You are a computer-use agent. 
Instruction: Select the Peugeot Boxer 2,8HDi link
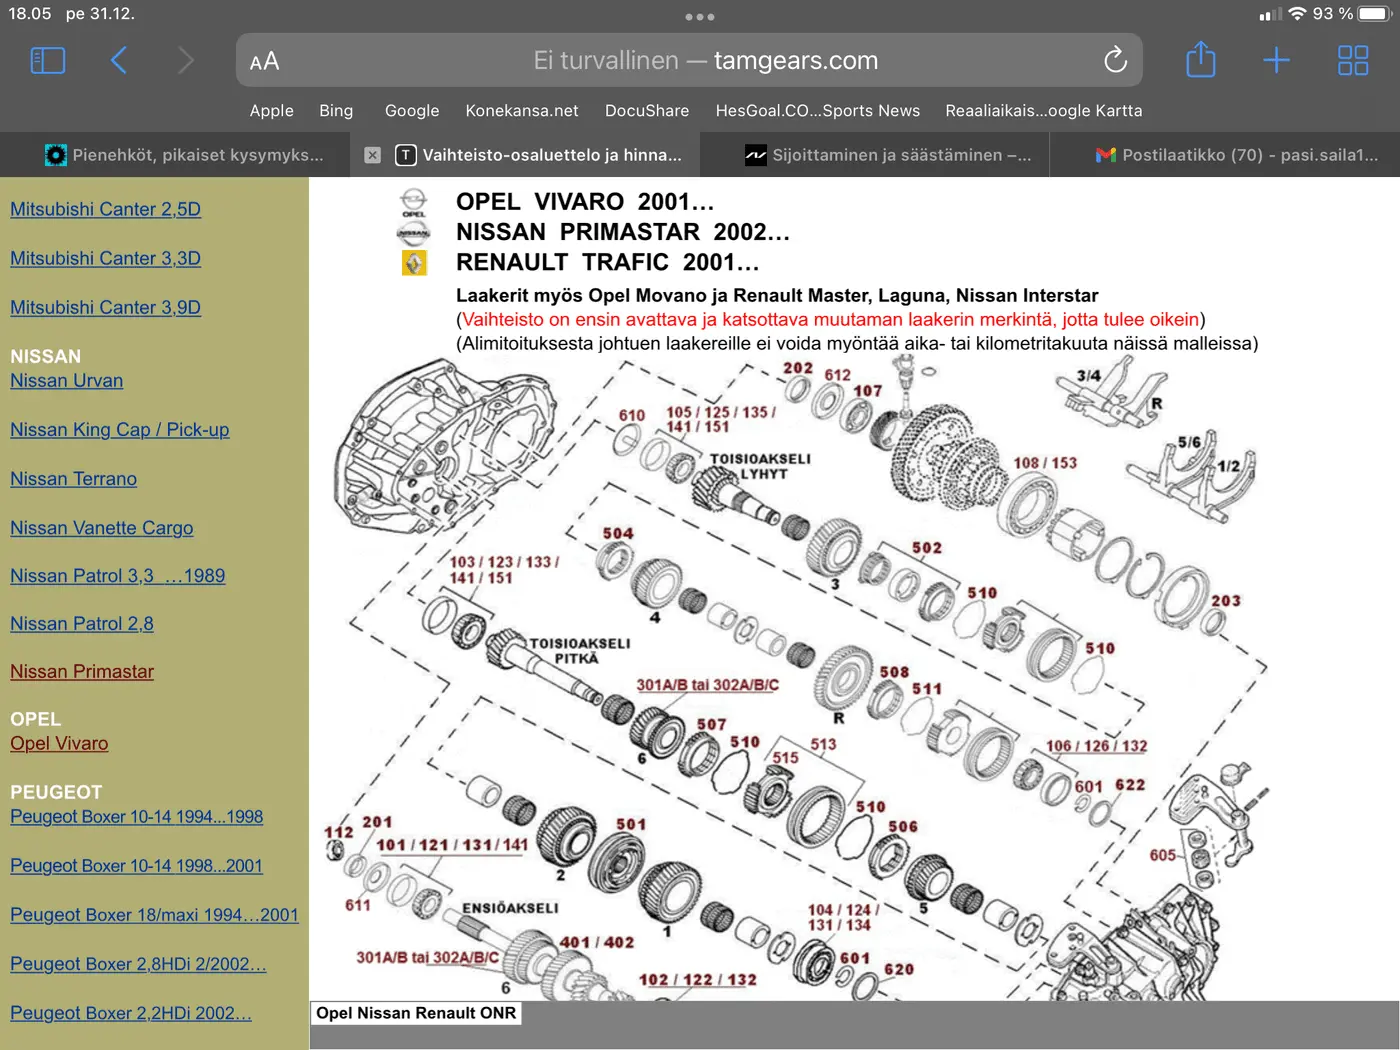coord(138,964)
